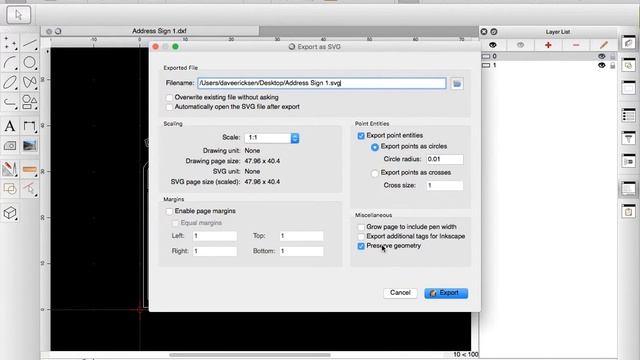Viewport: 640px width, 360px height.
Task: Click the drawing's horizontal scrollbar
Action: coord(250,355)
